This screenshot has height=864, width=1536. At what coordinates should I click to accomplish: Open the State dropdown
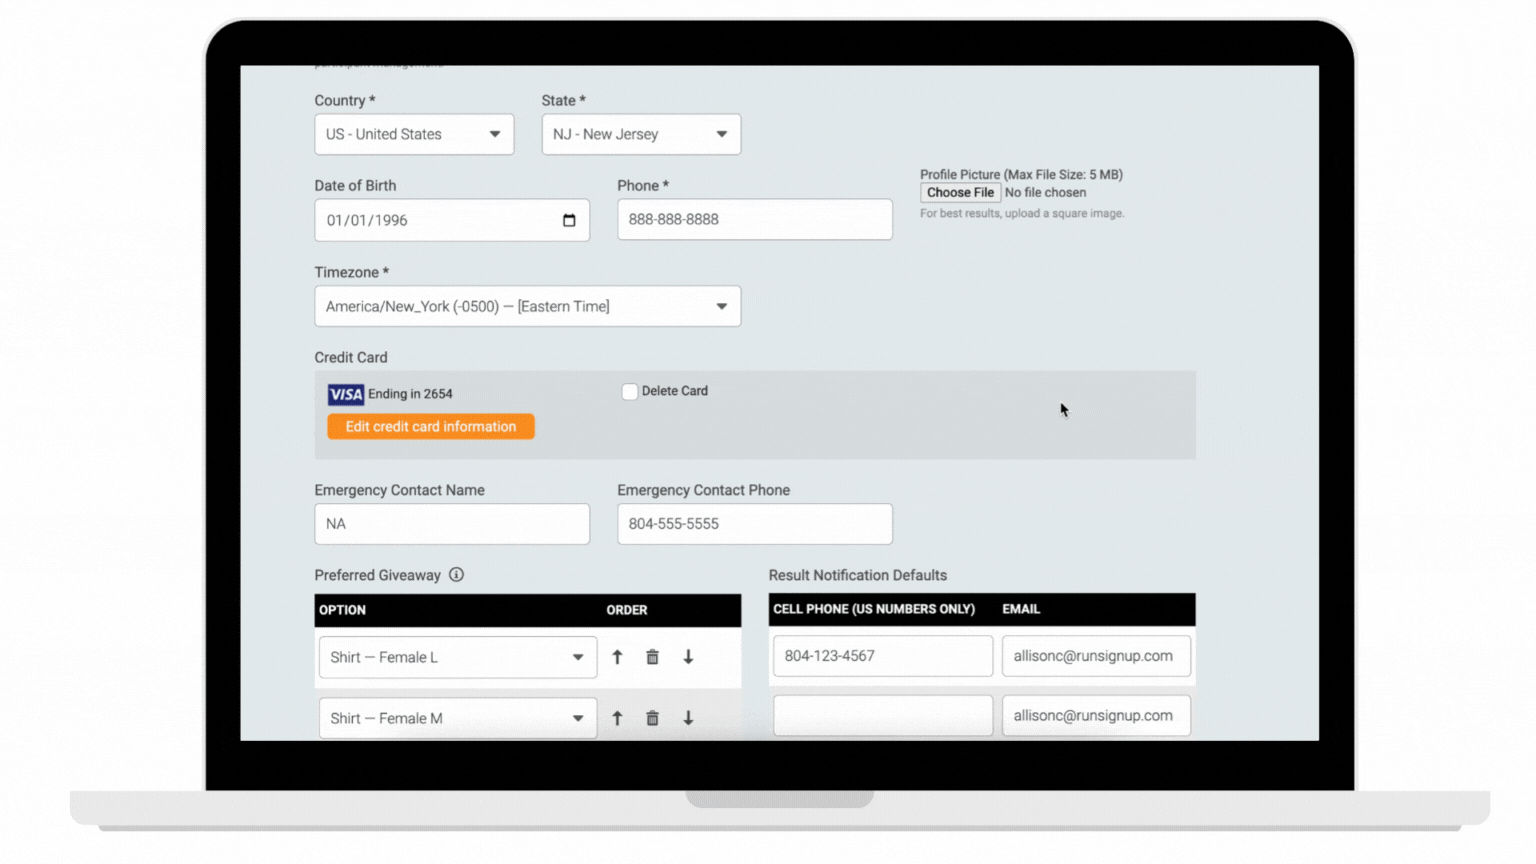[641, 134]
